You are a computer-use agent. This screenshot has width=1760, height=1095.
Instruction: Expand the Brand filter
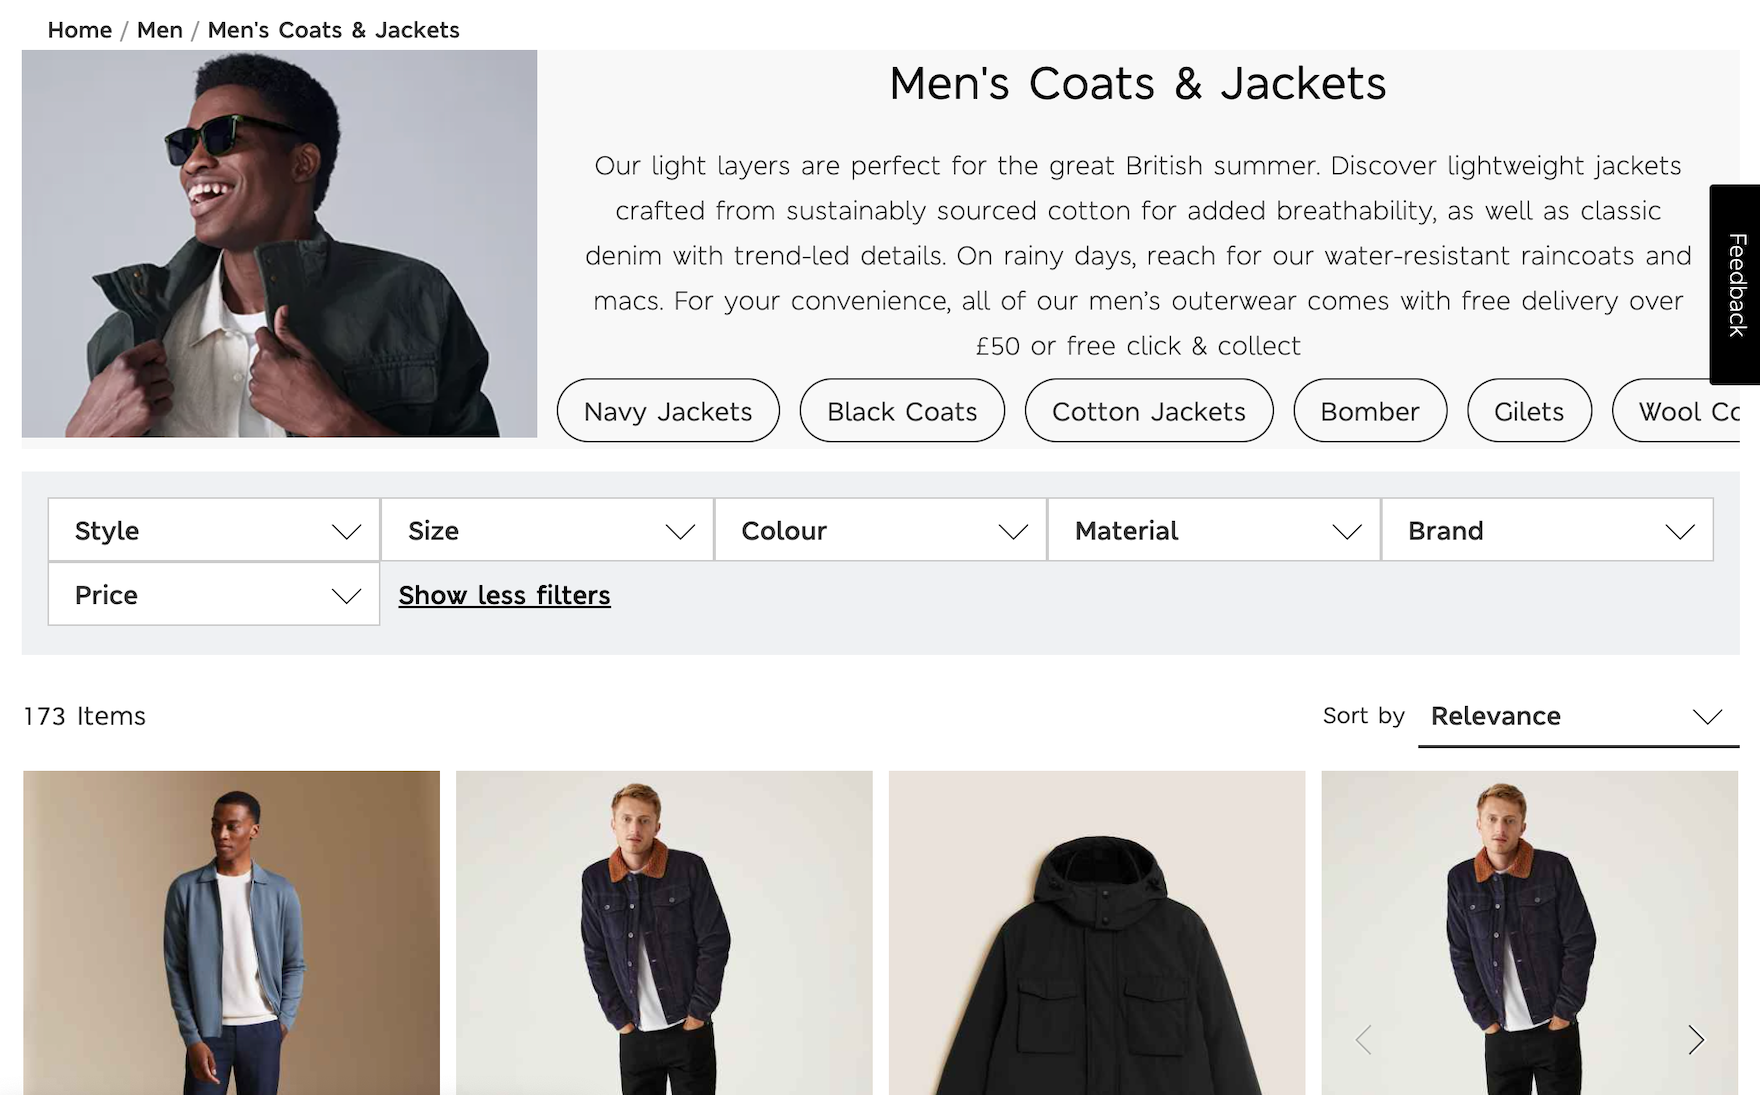tap(1547, 530)
